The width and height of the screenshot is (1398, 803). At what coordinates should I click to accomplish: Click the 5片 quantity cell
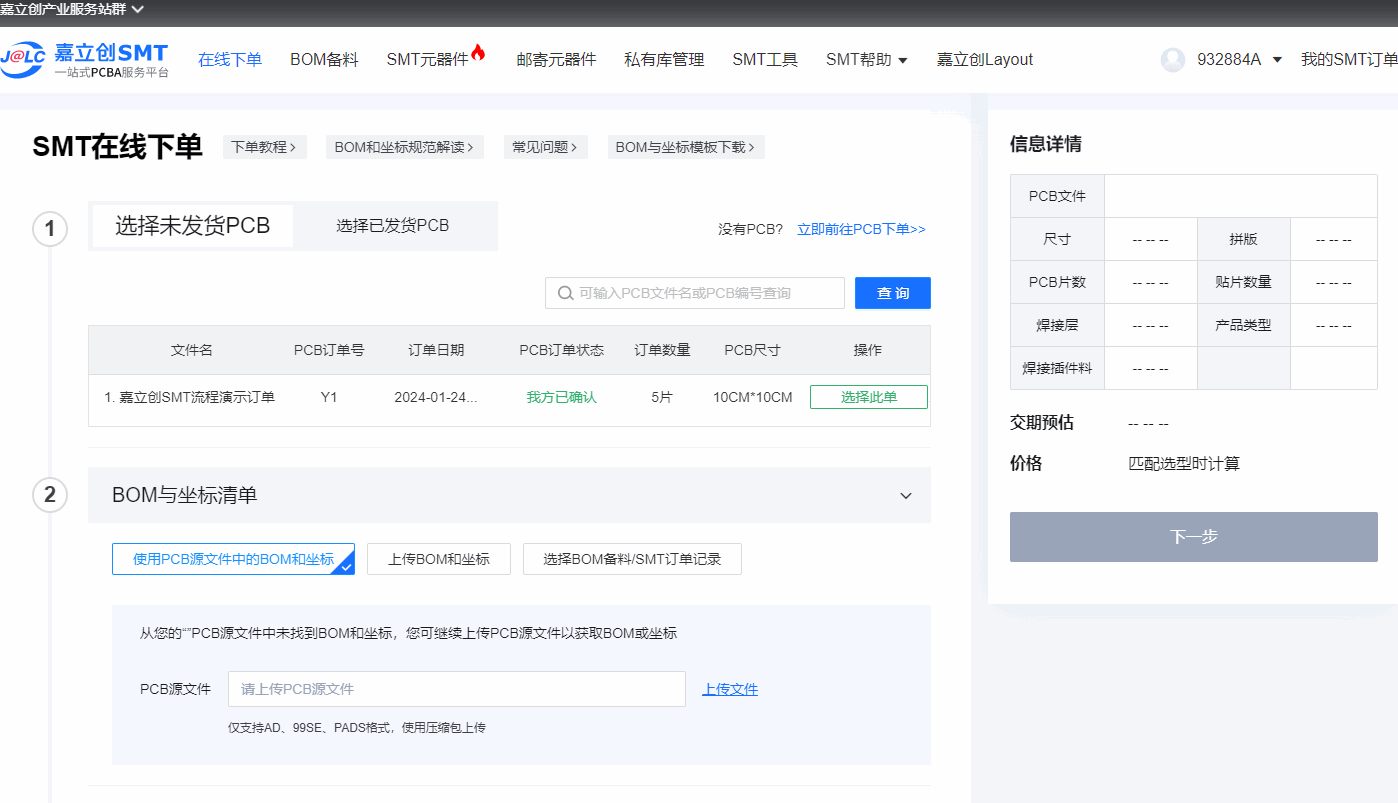[662, 397]
